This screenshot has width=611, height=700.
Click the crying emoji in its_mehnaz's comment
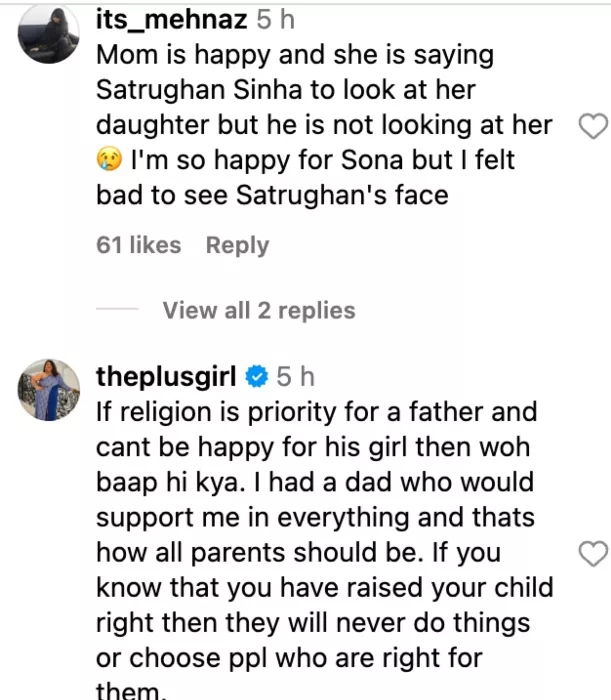[108, 160]
